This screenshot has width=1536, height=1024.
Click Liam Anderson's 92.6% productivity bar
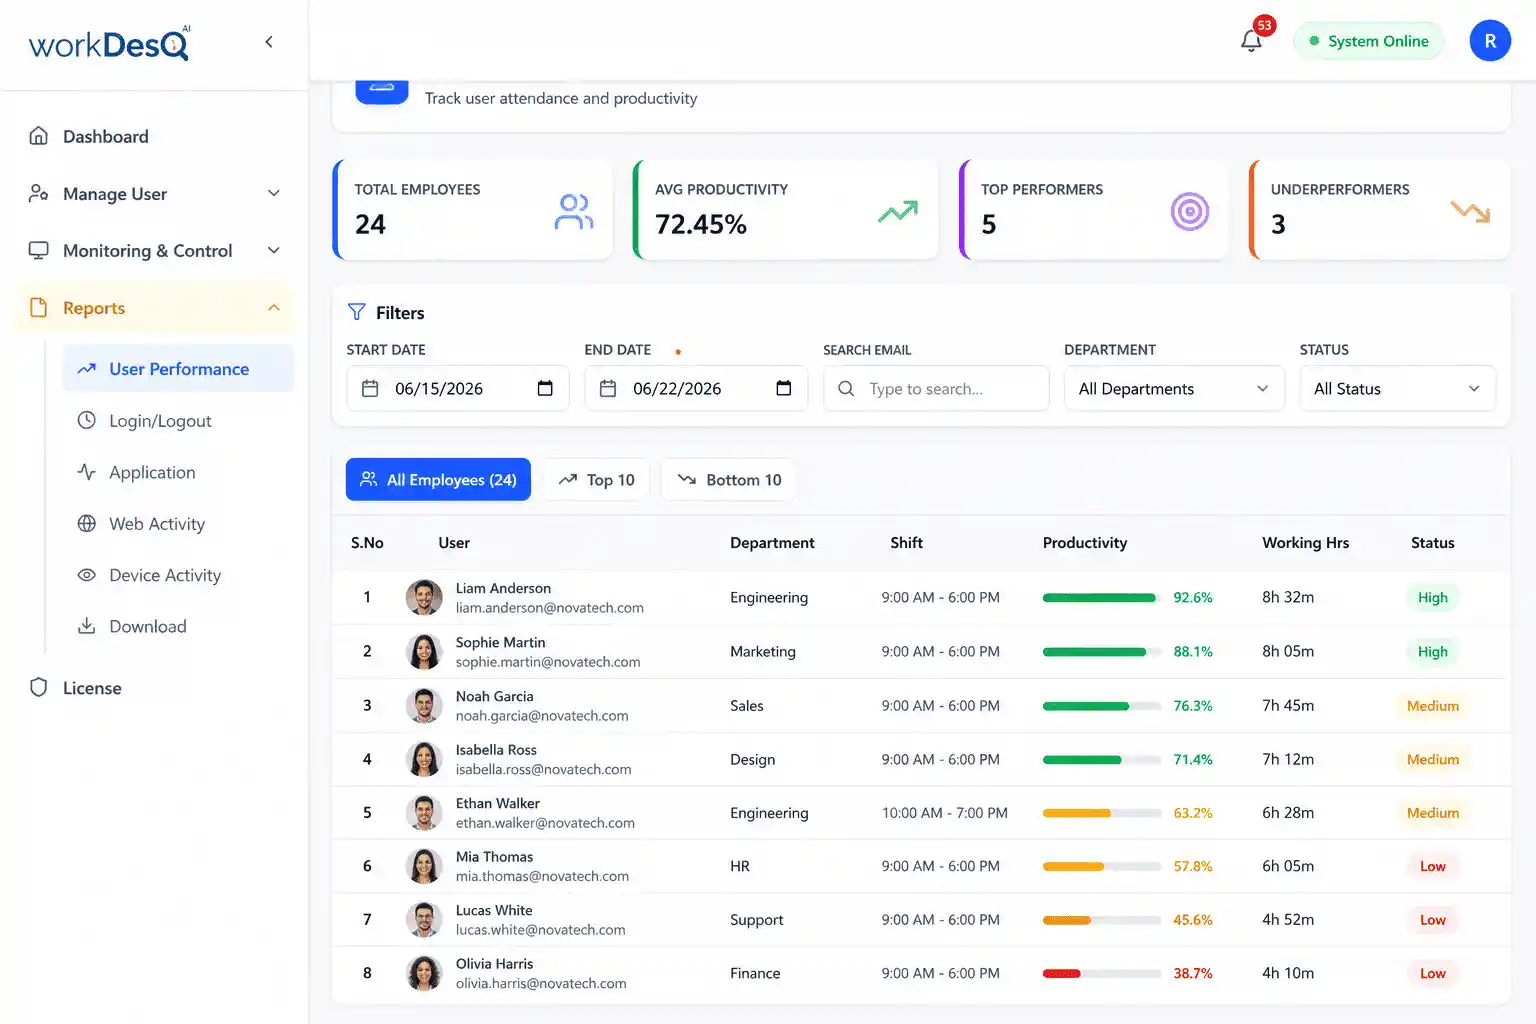point(1102,598)
